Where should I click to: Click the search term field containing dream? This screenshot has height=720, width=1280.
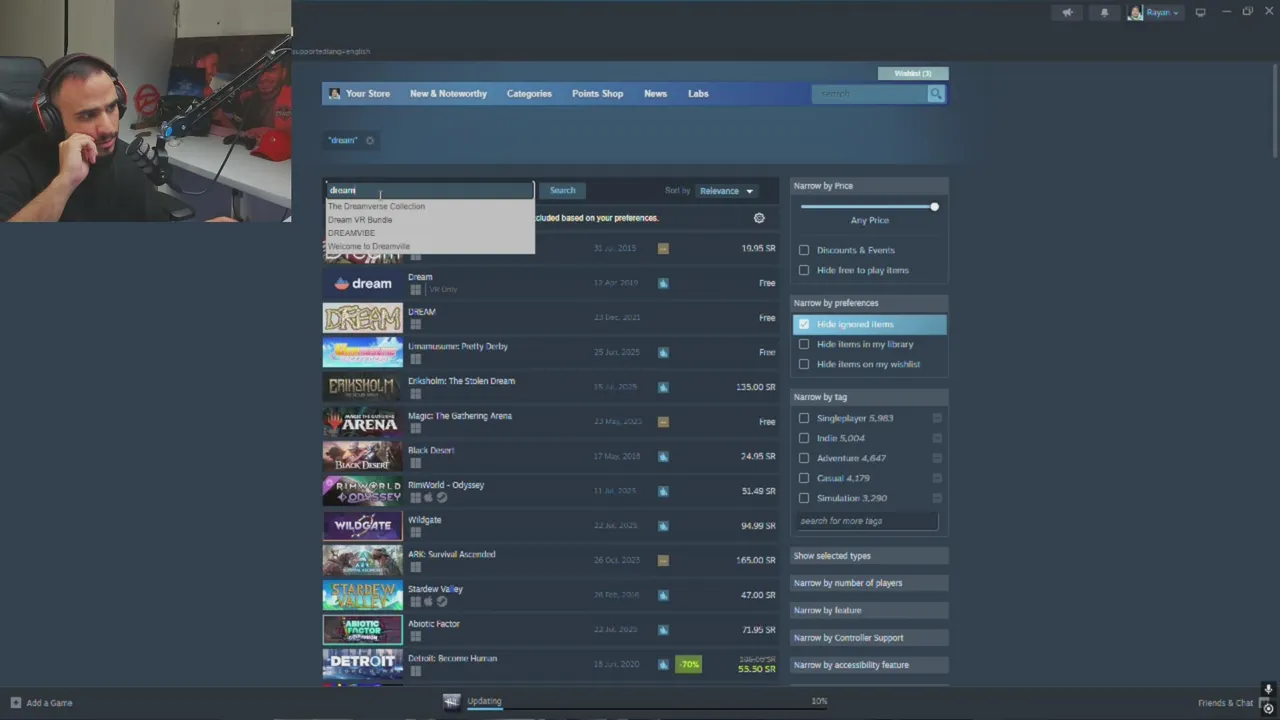pyautogui.click(x=430, y=190)
